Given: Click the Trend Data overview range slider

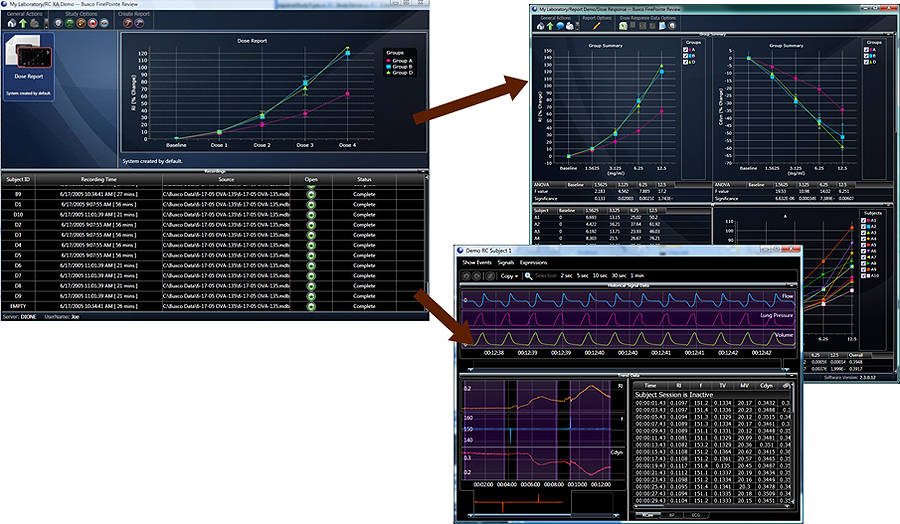Looking at the screenshot, I should pos(543,515).
